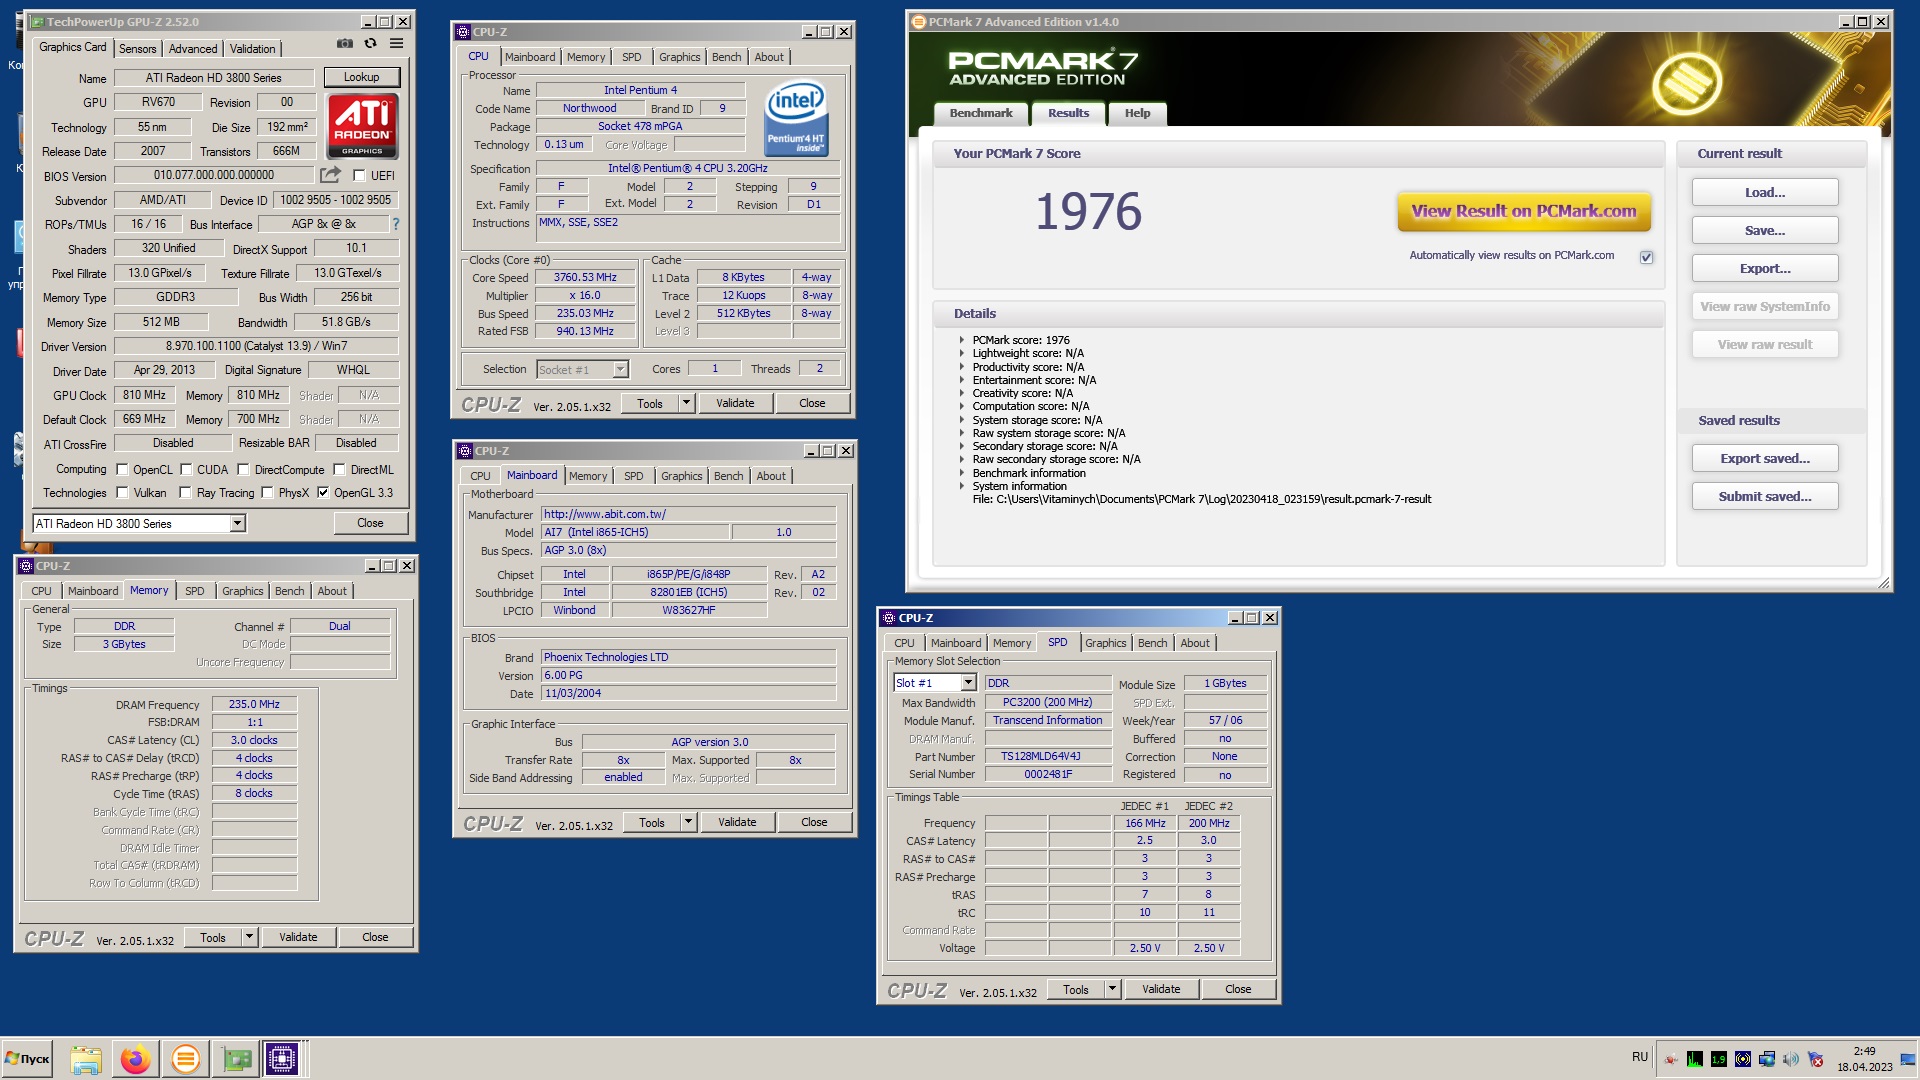Open Tools dropdown arrow in CPU-Z SPD window

pyautogui.click(x=1111, y=989)
